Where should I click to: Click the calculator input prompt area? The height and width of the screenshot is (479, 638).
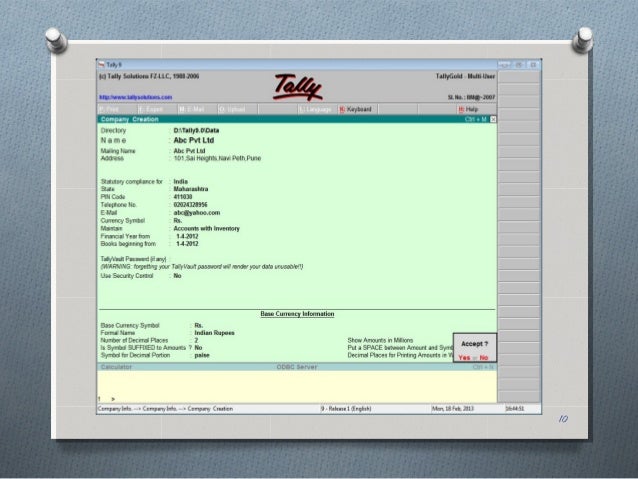pyautogui.click(x=297, y=387)
